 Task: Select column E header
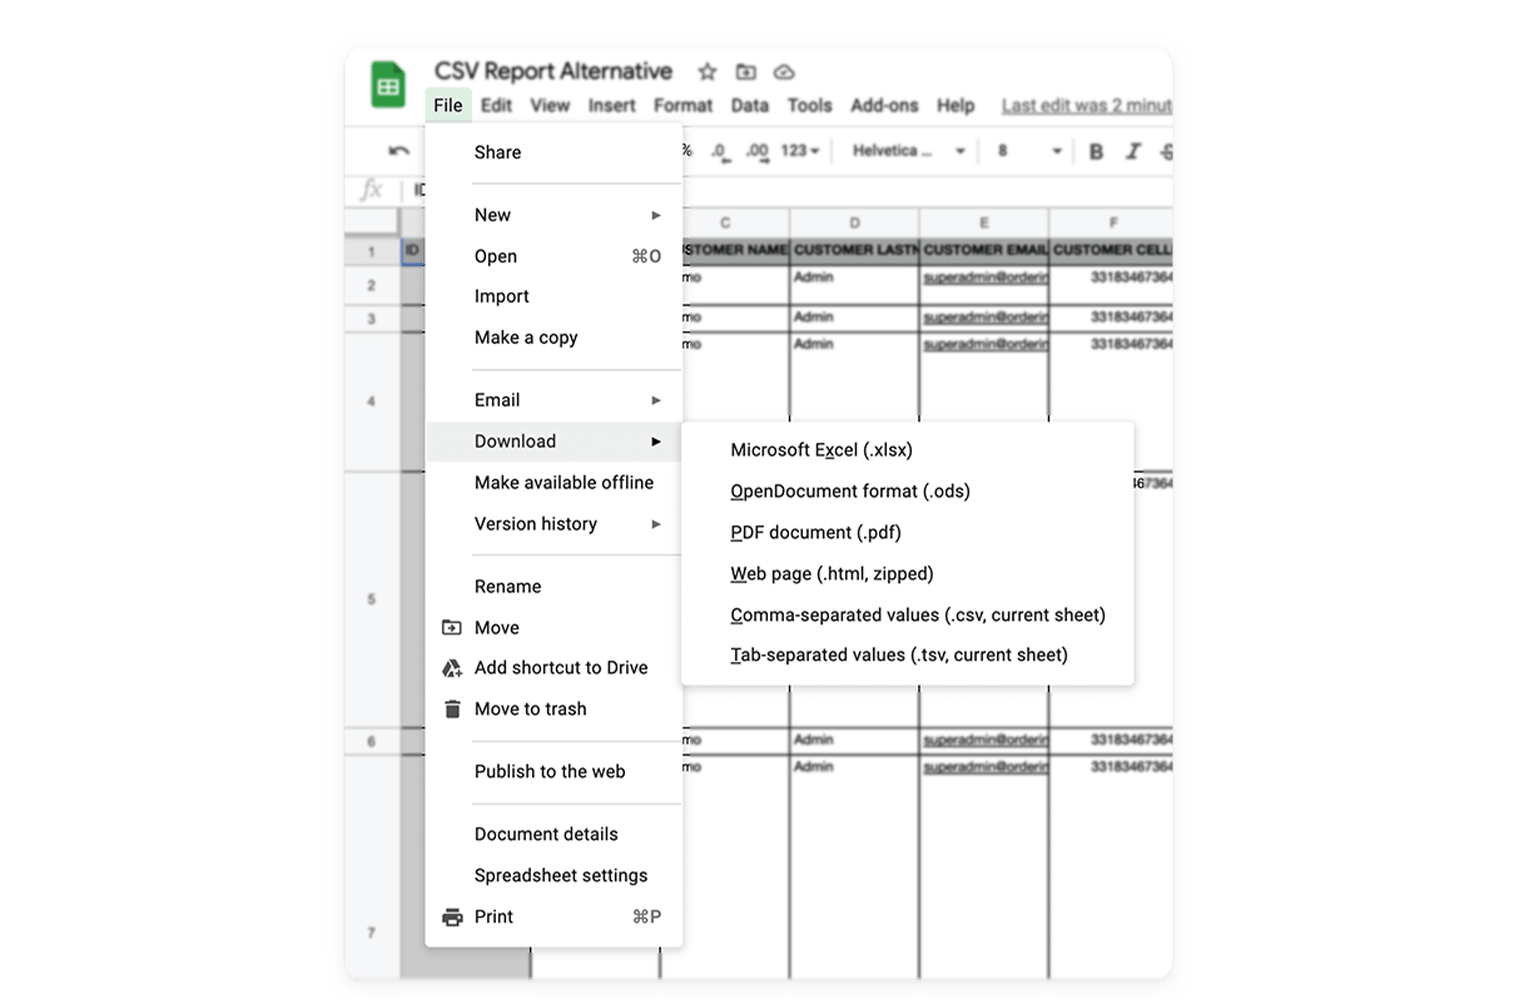point(984,222)
